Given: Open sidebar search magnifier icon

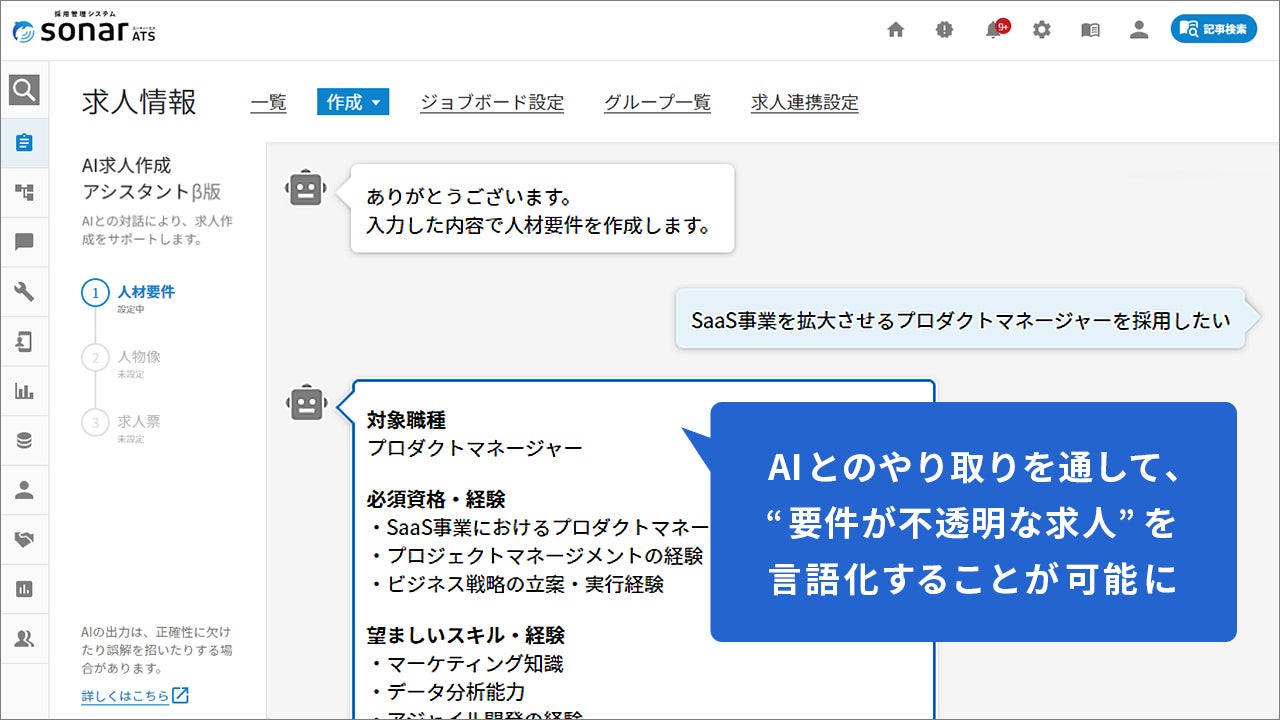Looking at the screenshot, I should click(24, 91).
